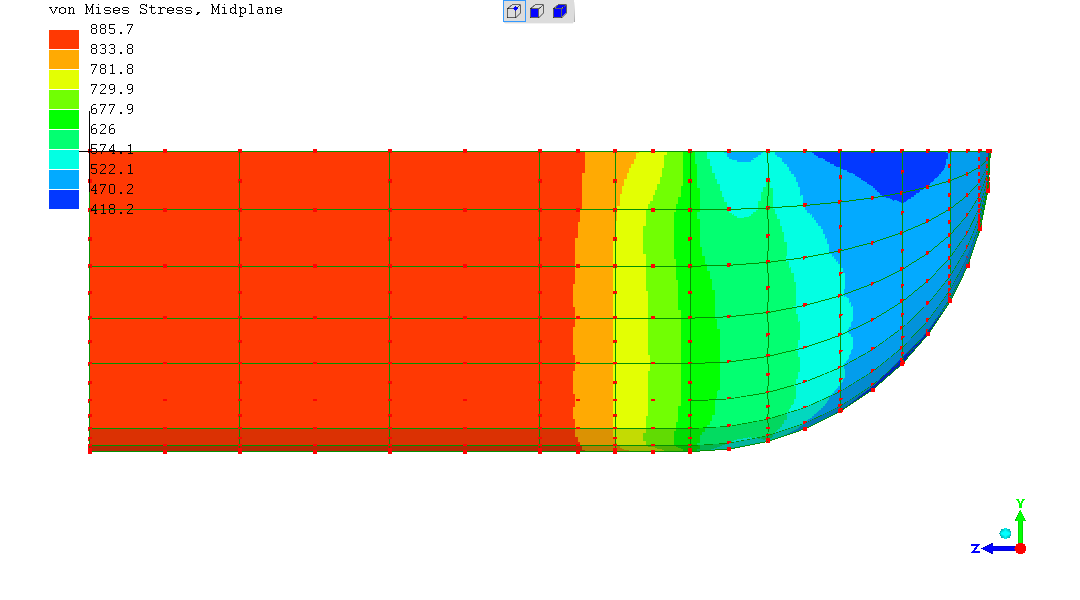Screen dimensions: 1080x600
Task: Click the red-orange 885.7 legend swatch
Action: click(64, 39)
